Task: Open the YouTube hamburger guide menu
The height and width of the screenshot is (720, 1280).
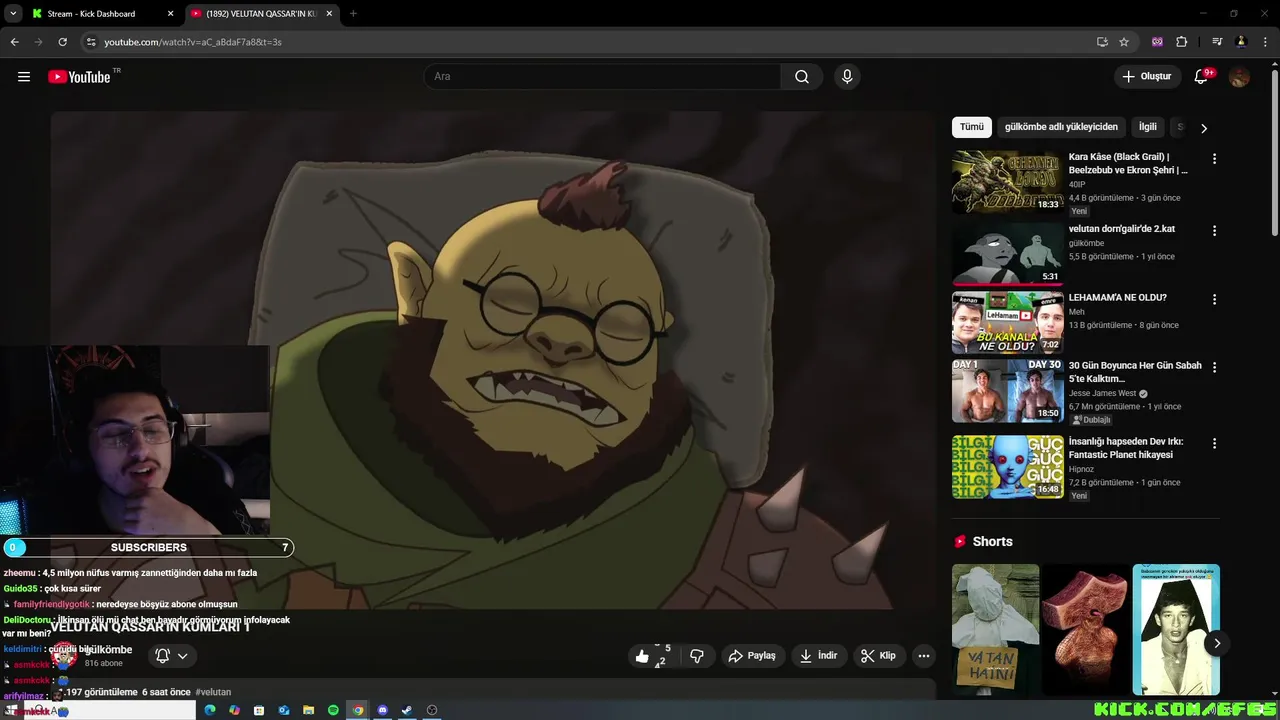Action: [24, 77]
